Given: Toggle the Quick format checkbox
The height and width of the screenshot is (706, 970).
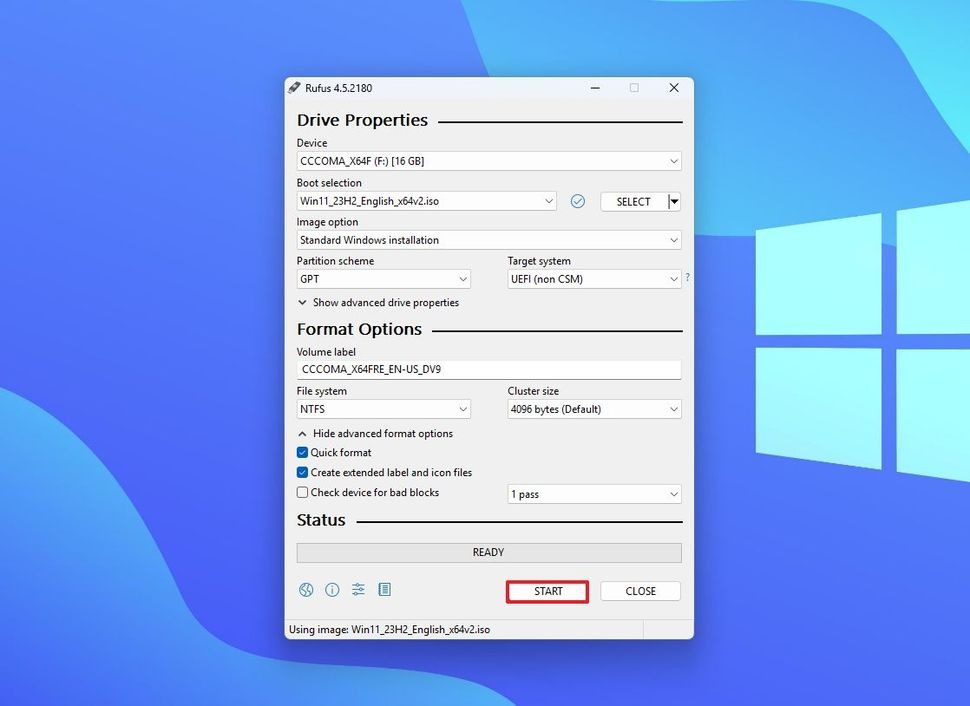Looking at the screenshot, I should (x=303, y=452).
